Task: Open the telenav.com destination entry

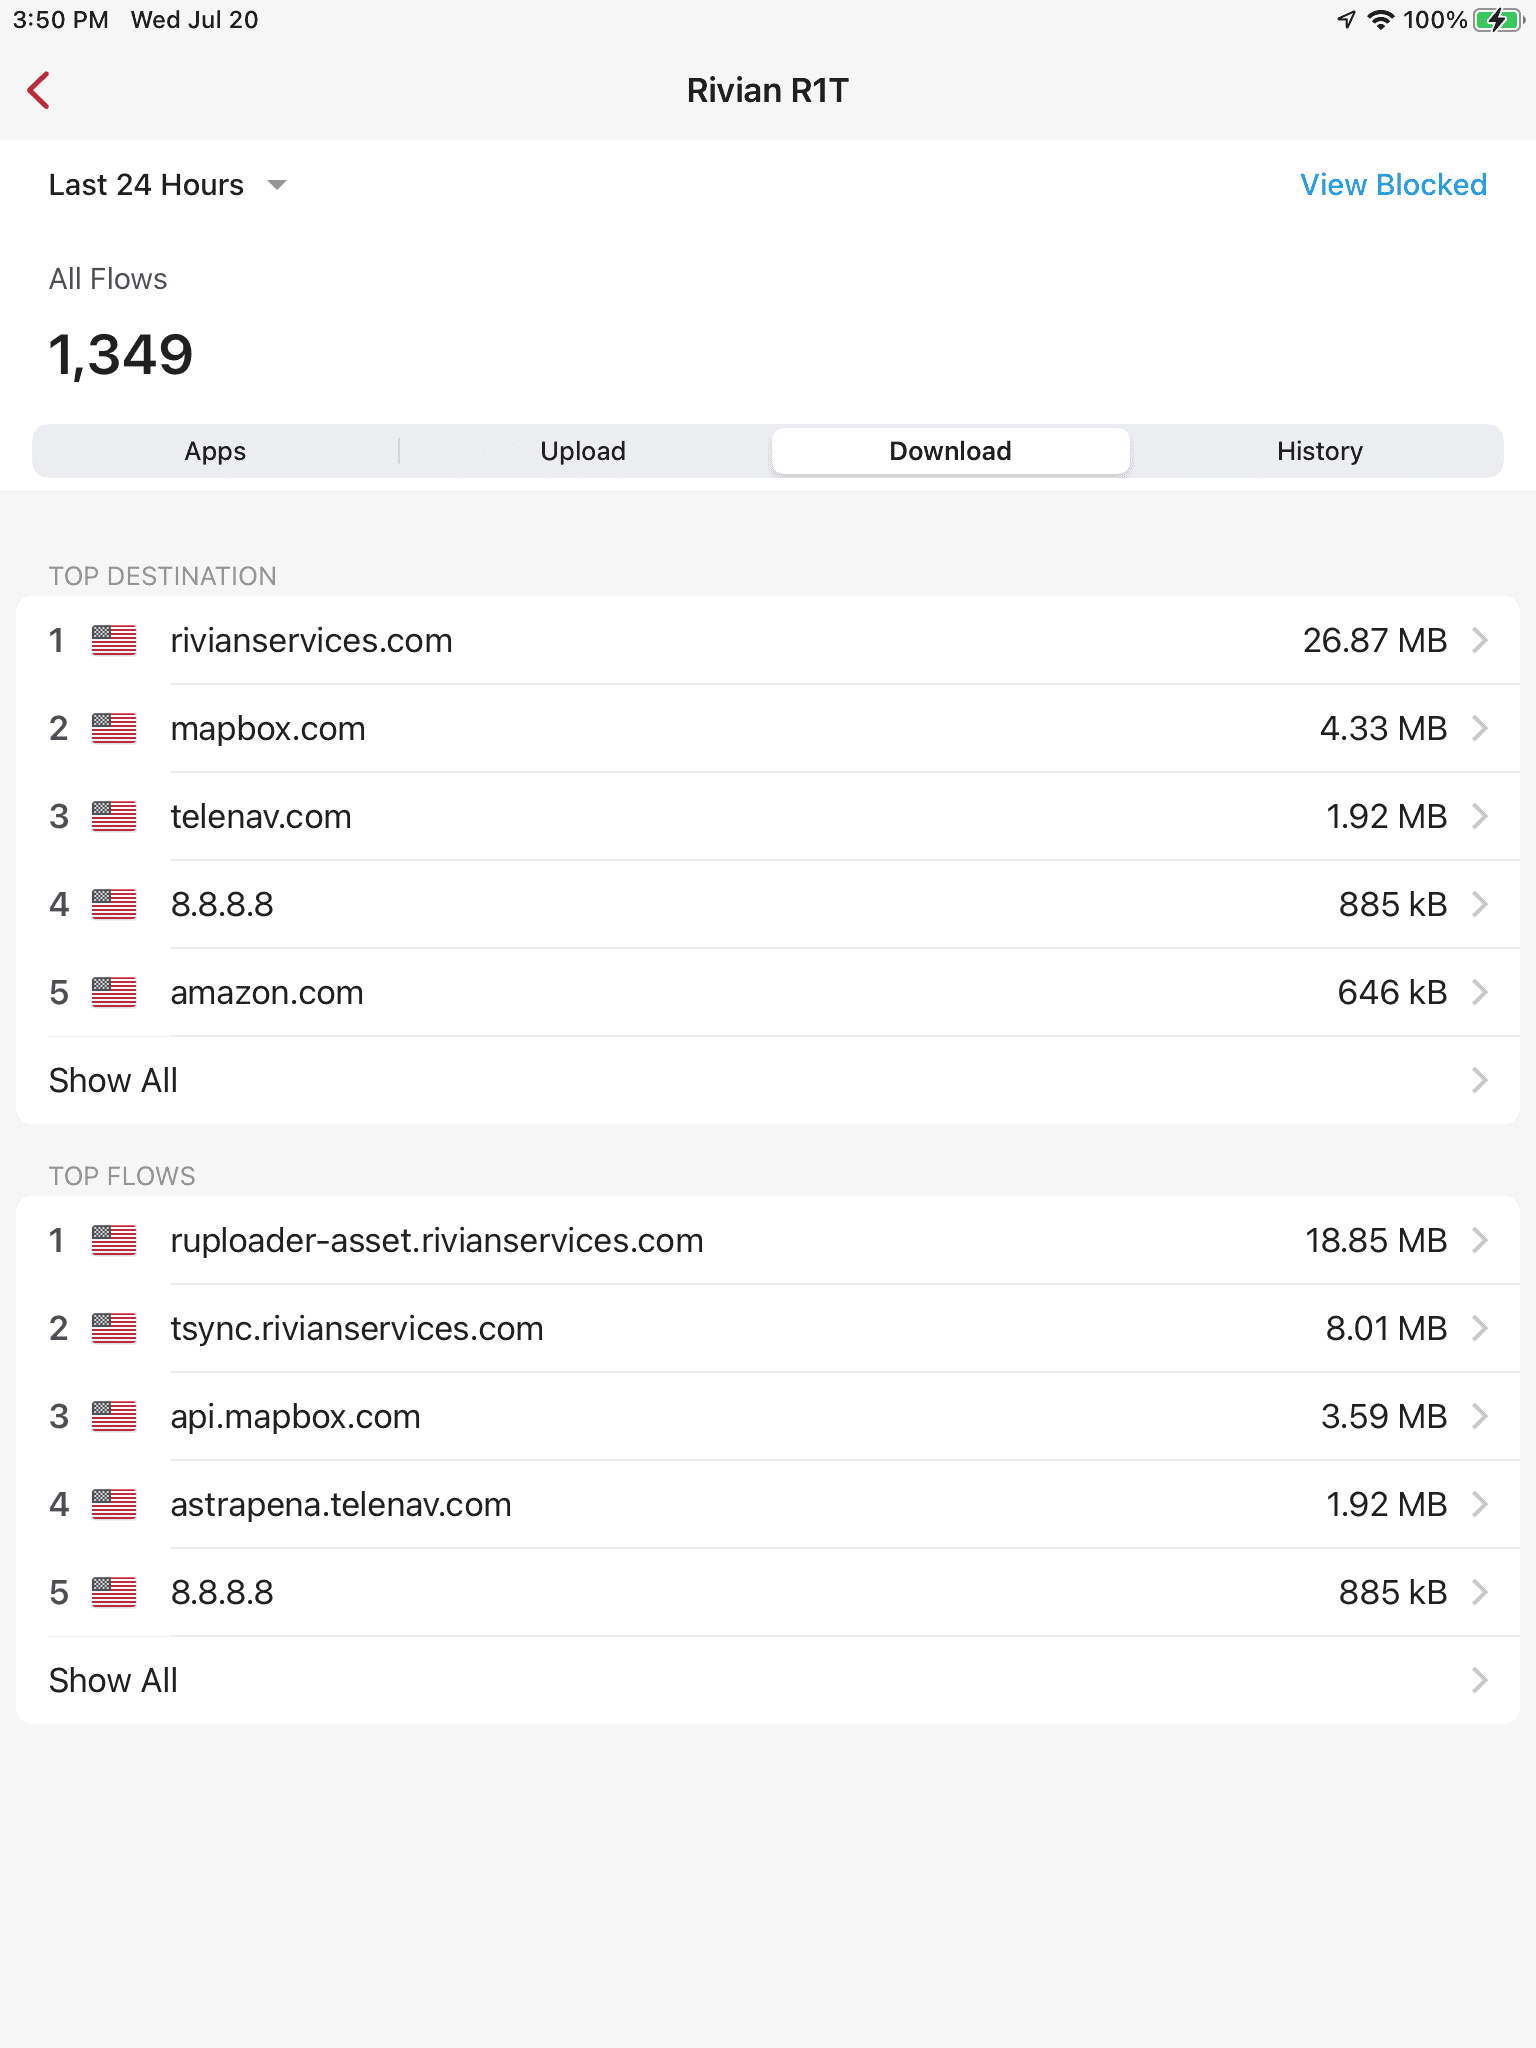Action: click(x=768, y=816)
